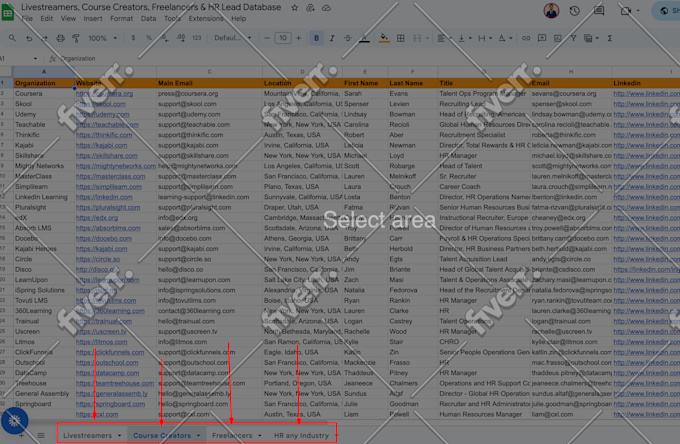
Task: Star the spreadsheet document
Action: [x=294, y=8]
